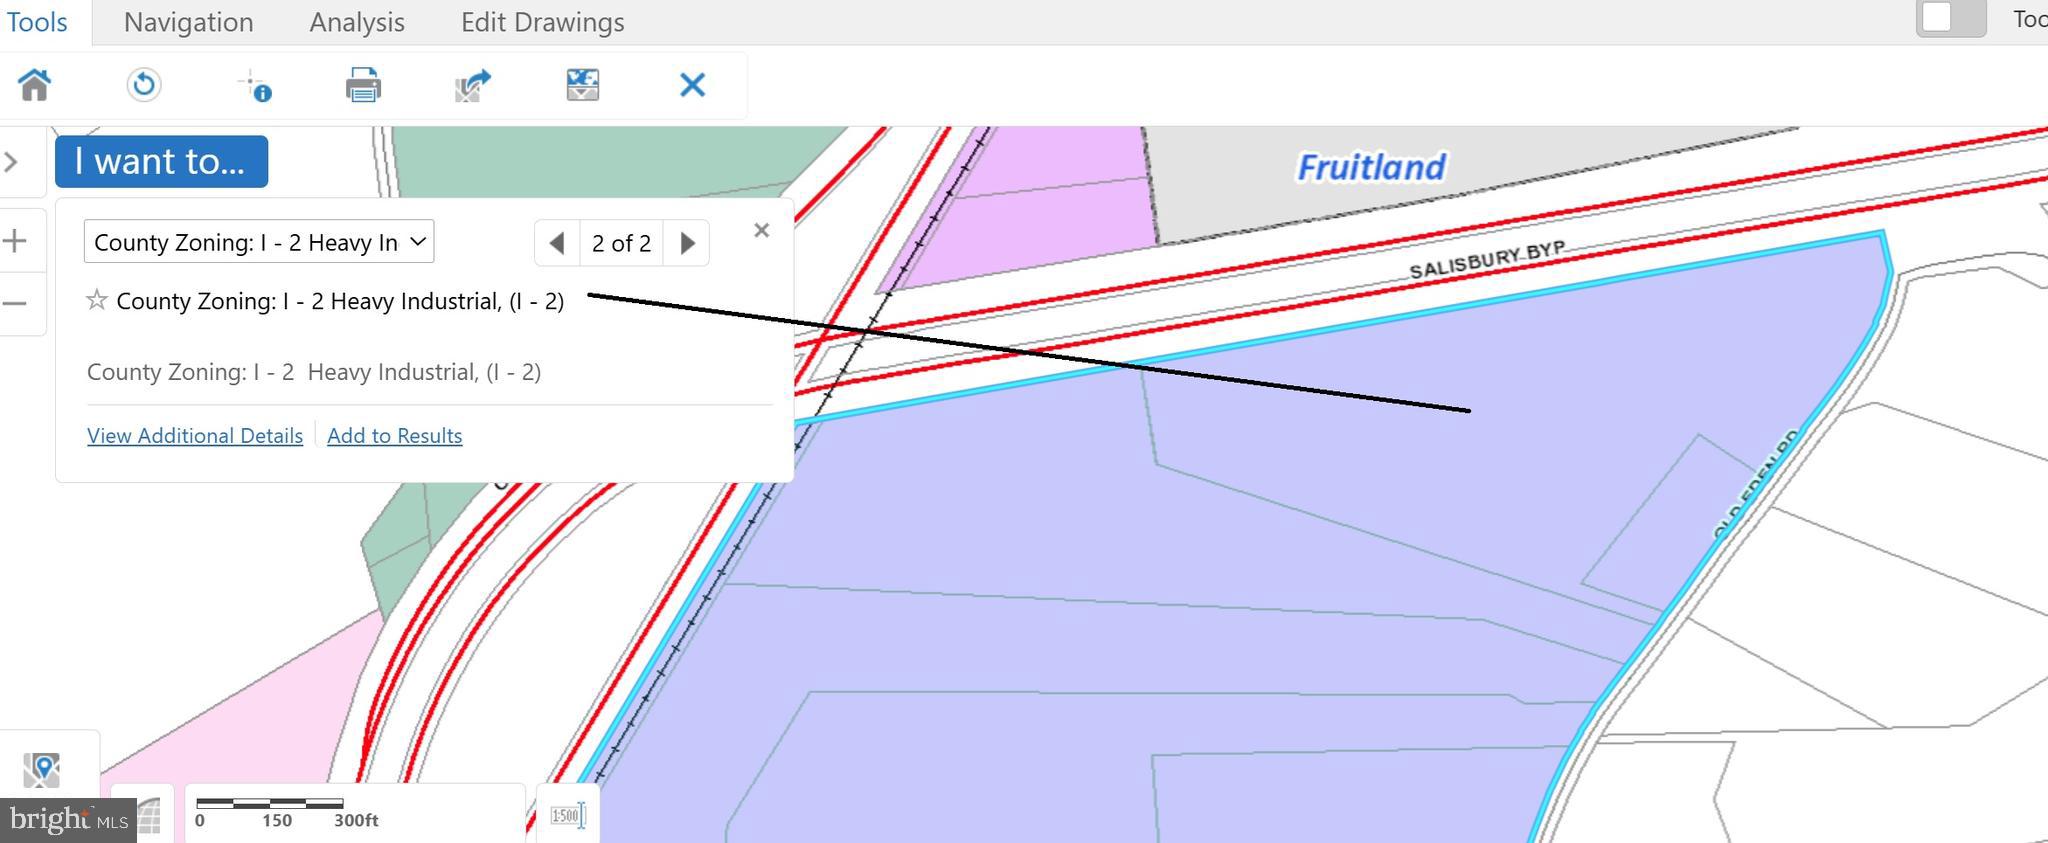Switch to the Edit Drawings tab

coord(542,22)
